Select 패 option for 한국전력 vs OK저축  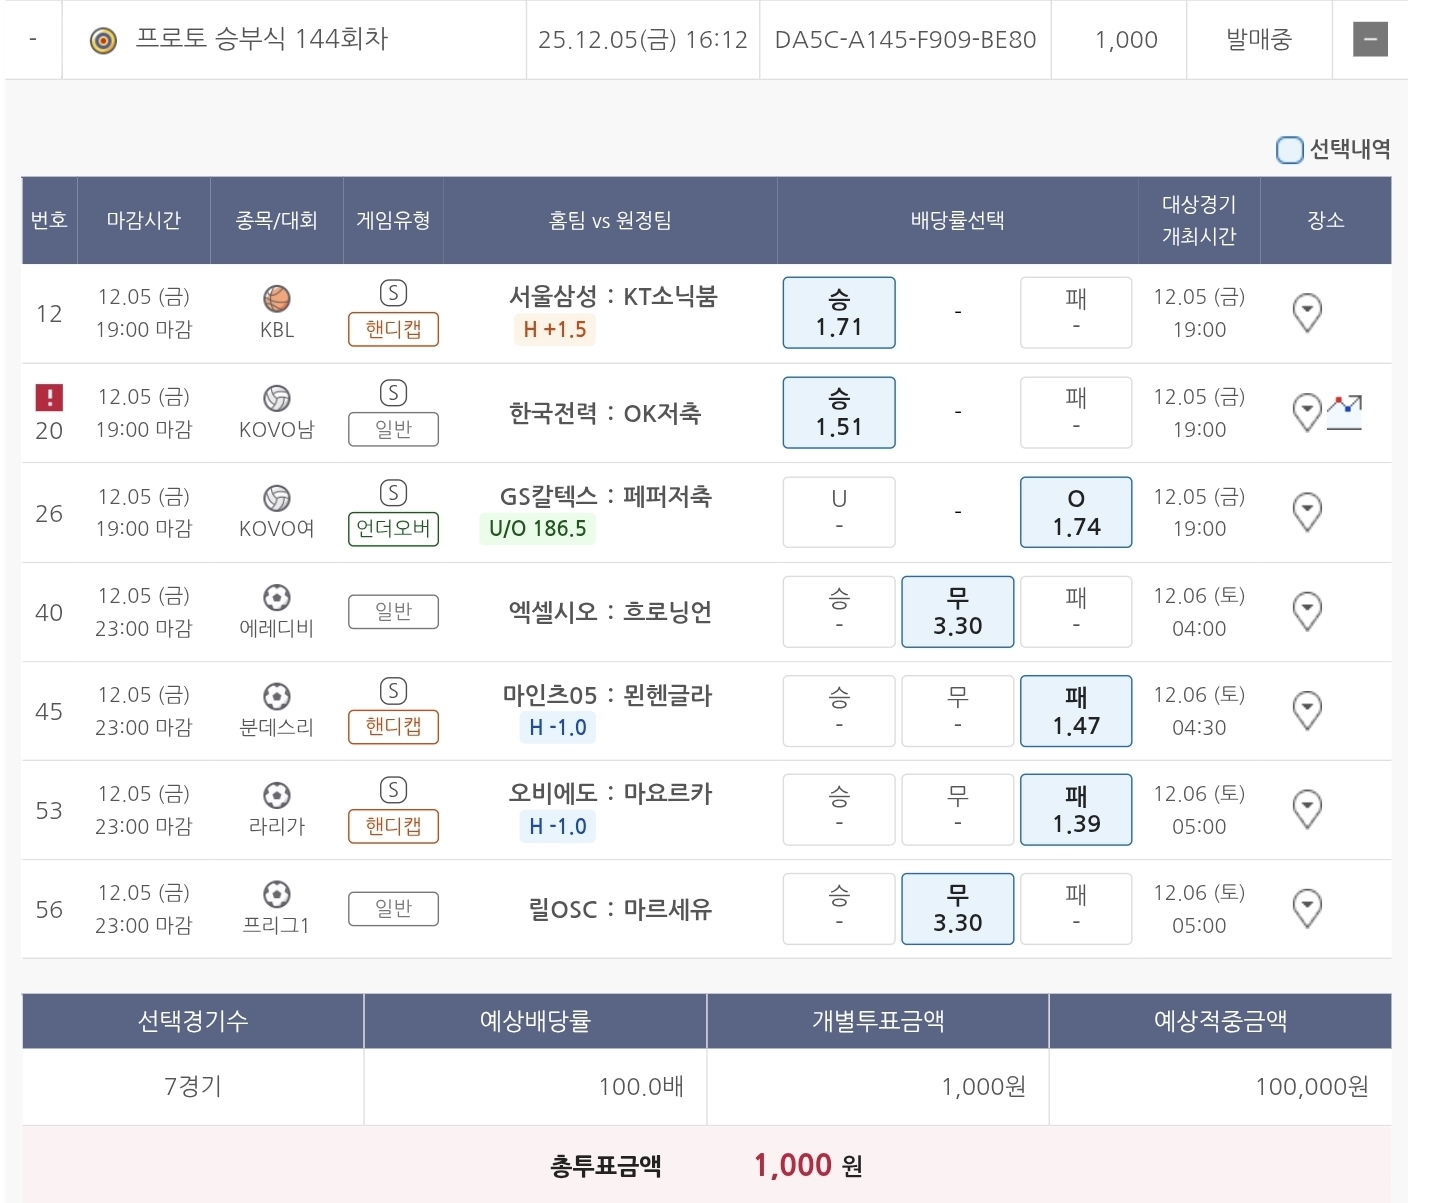[1076, 412]
